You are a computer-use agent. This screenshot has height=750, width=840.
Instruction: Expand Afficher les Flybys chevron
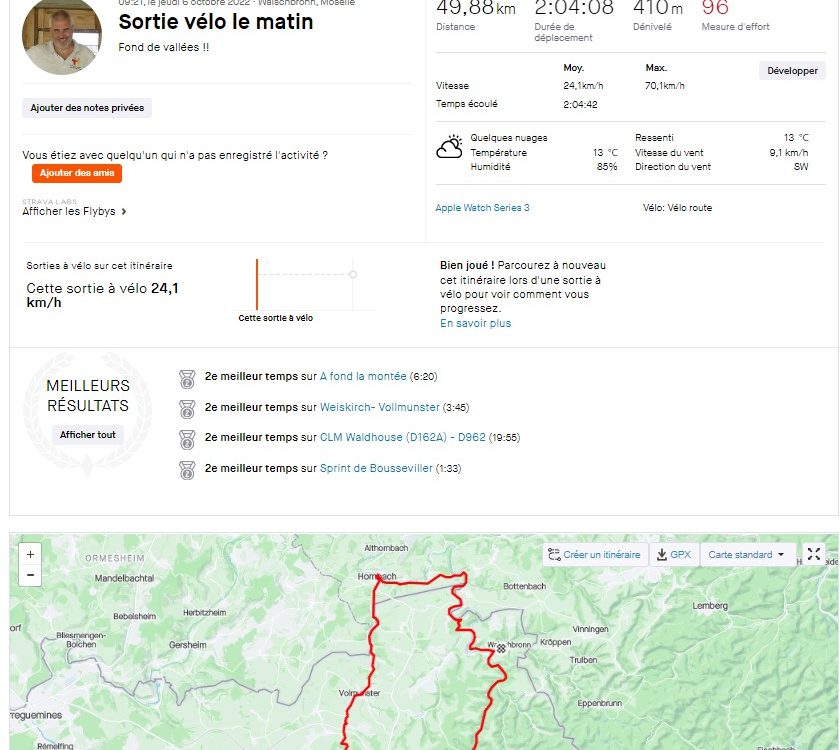pos(124,212)
